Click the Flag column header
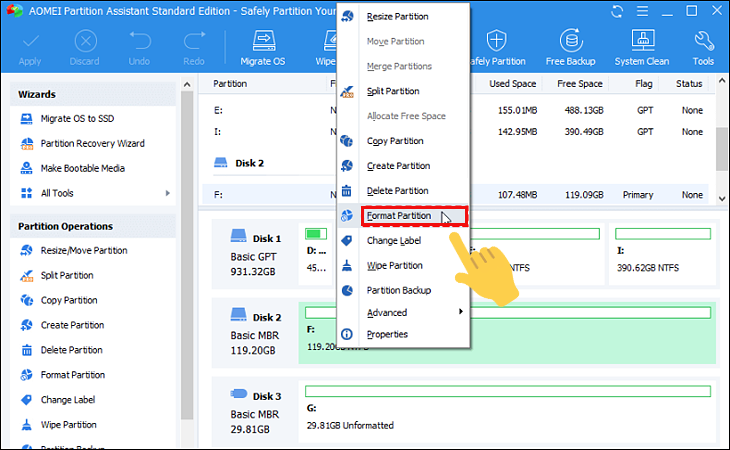Screen dimensions: 730x450 [x=643, y=84]
